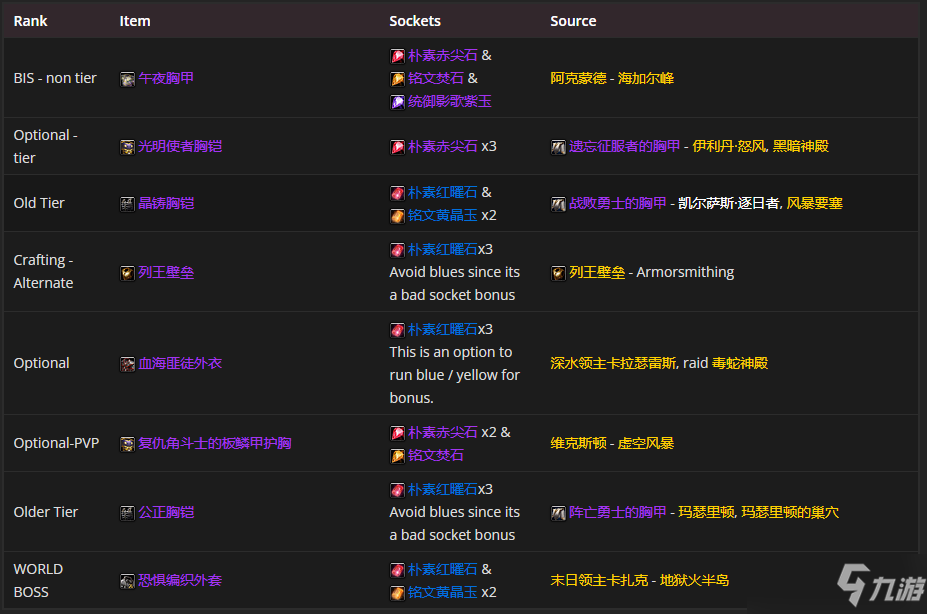Image resolution: width=927 pixels, height=614 pixels.
Task: Click the 统御影歌紫玉 gem icon
Action: 397,100
